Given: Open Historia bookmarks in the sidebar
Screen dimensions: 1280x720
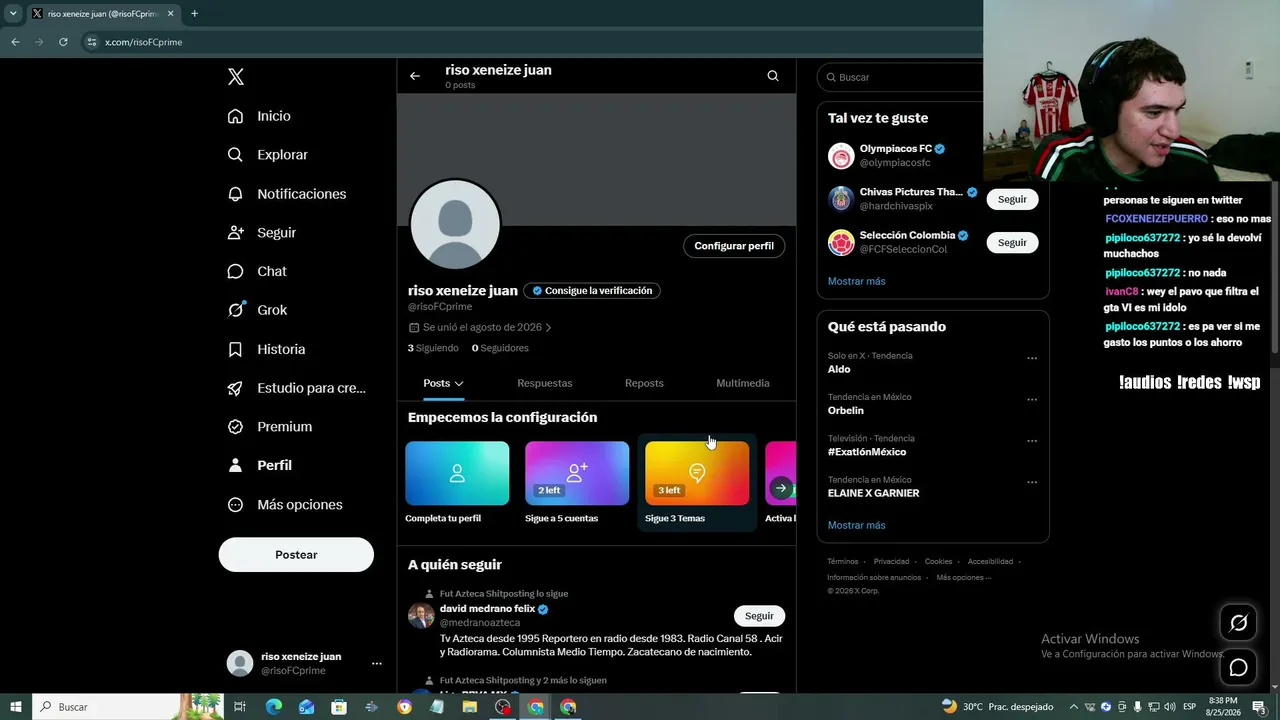Looking at the screenshot, I should (x=267, y=349).
